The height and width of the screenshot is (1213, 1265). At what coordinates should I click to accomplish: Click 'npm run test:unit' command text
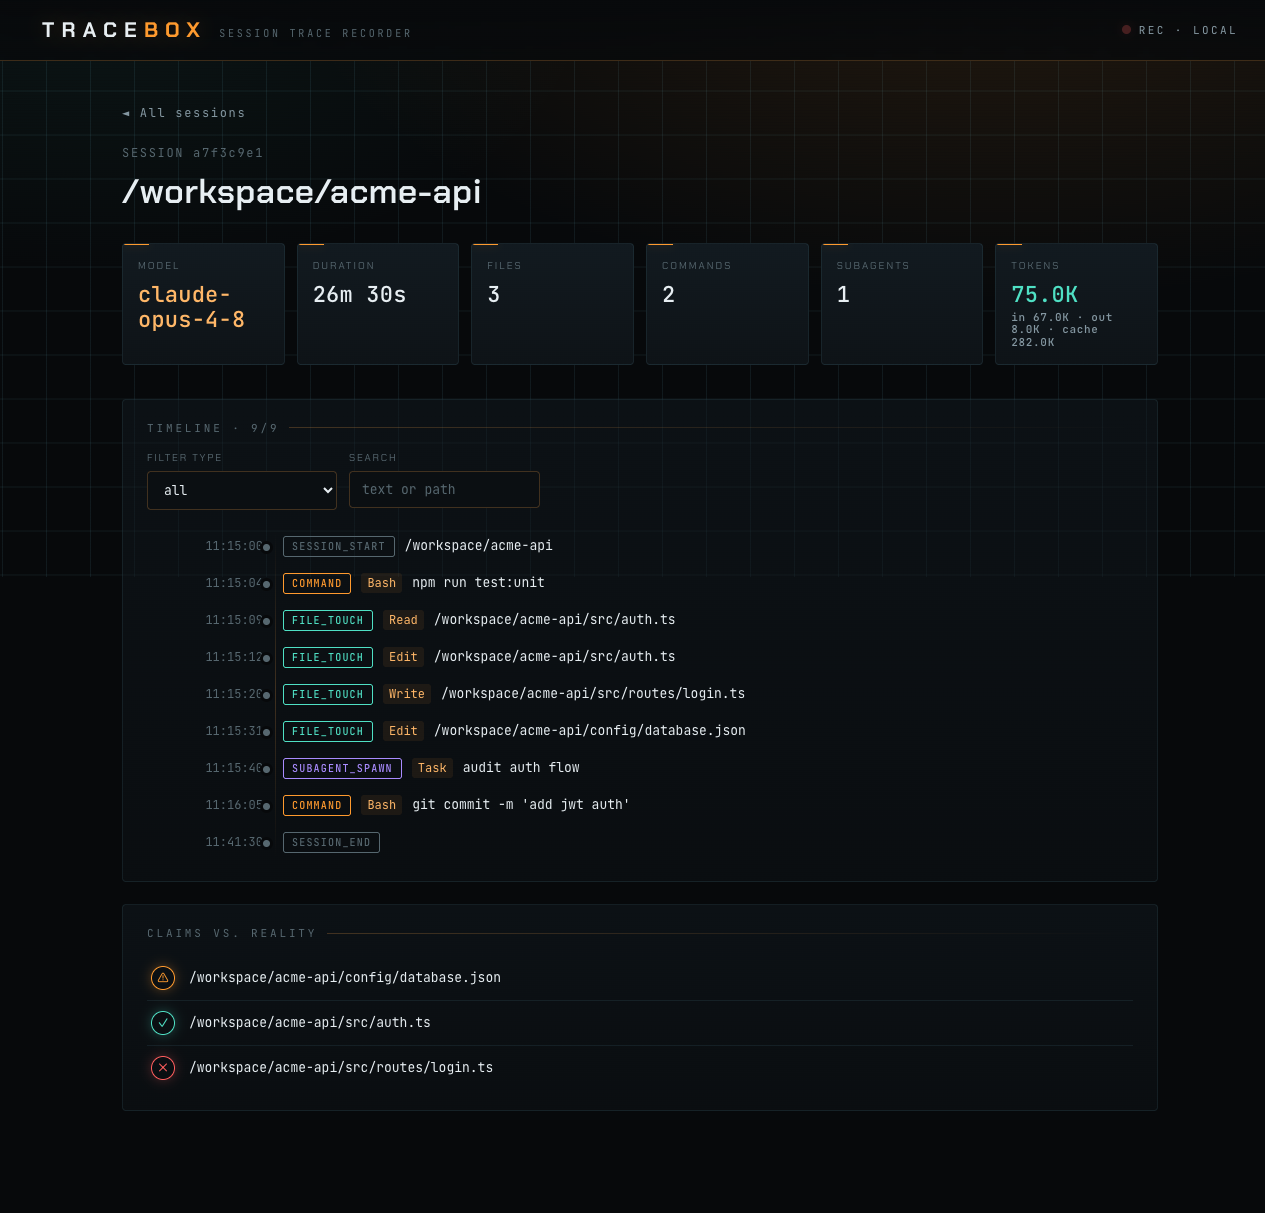point(479,582)
